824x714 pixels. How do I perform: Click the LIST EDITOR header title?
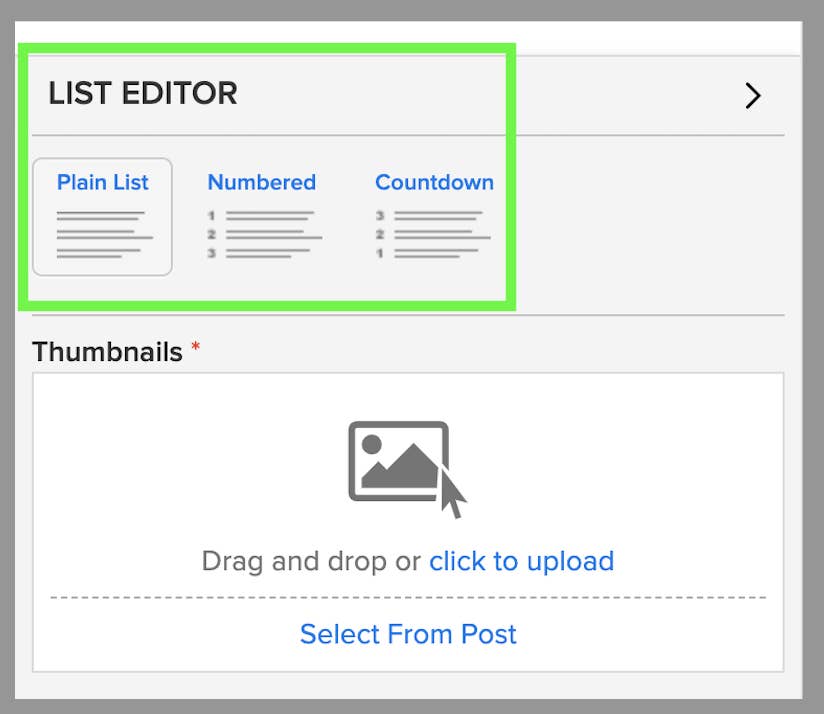143,94
